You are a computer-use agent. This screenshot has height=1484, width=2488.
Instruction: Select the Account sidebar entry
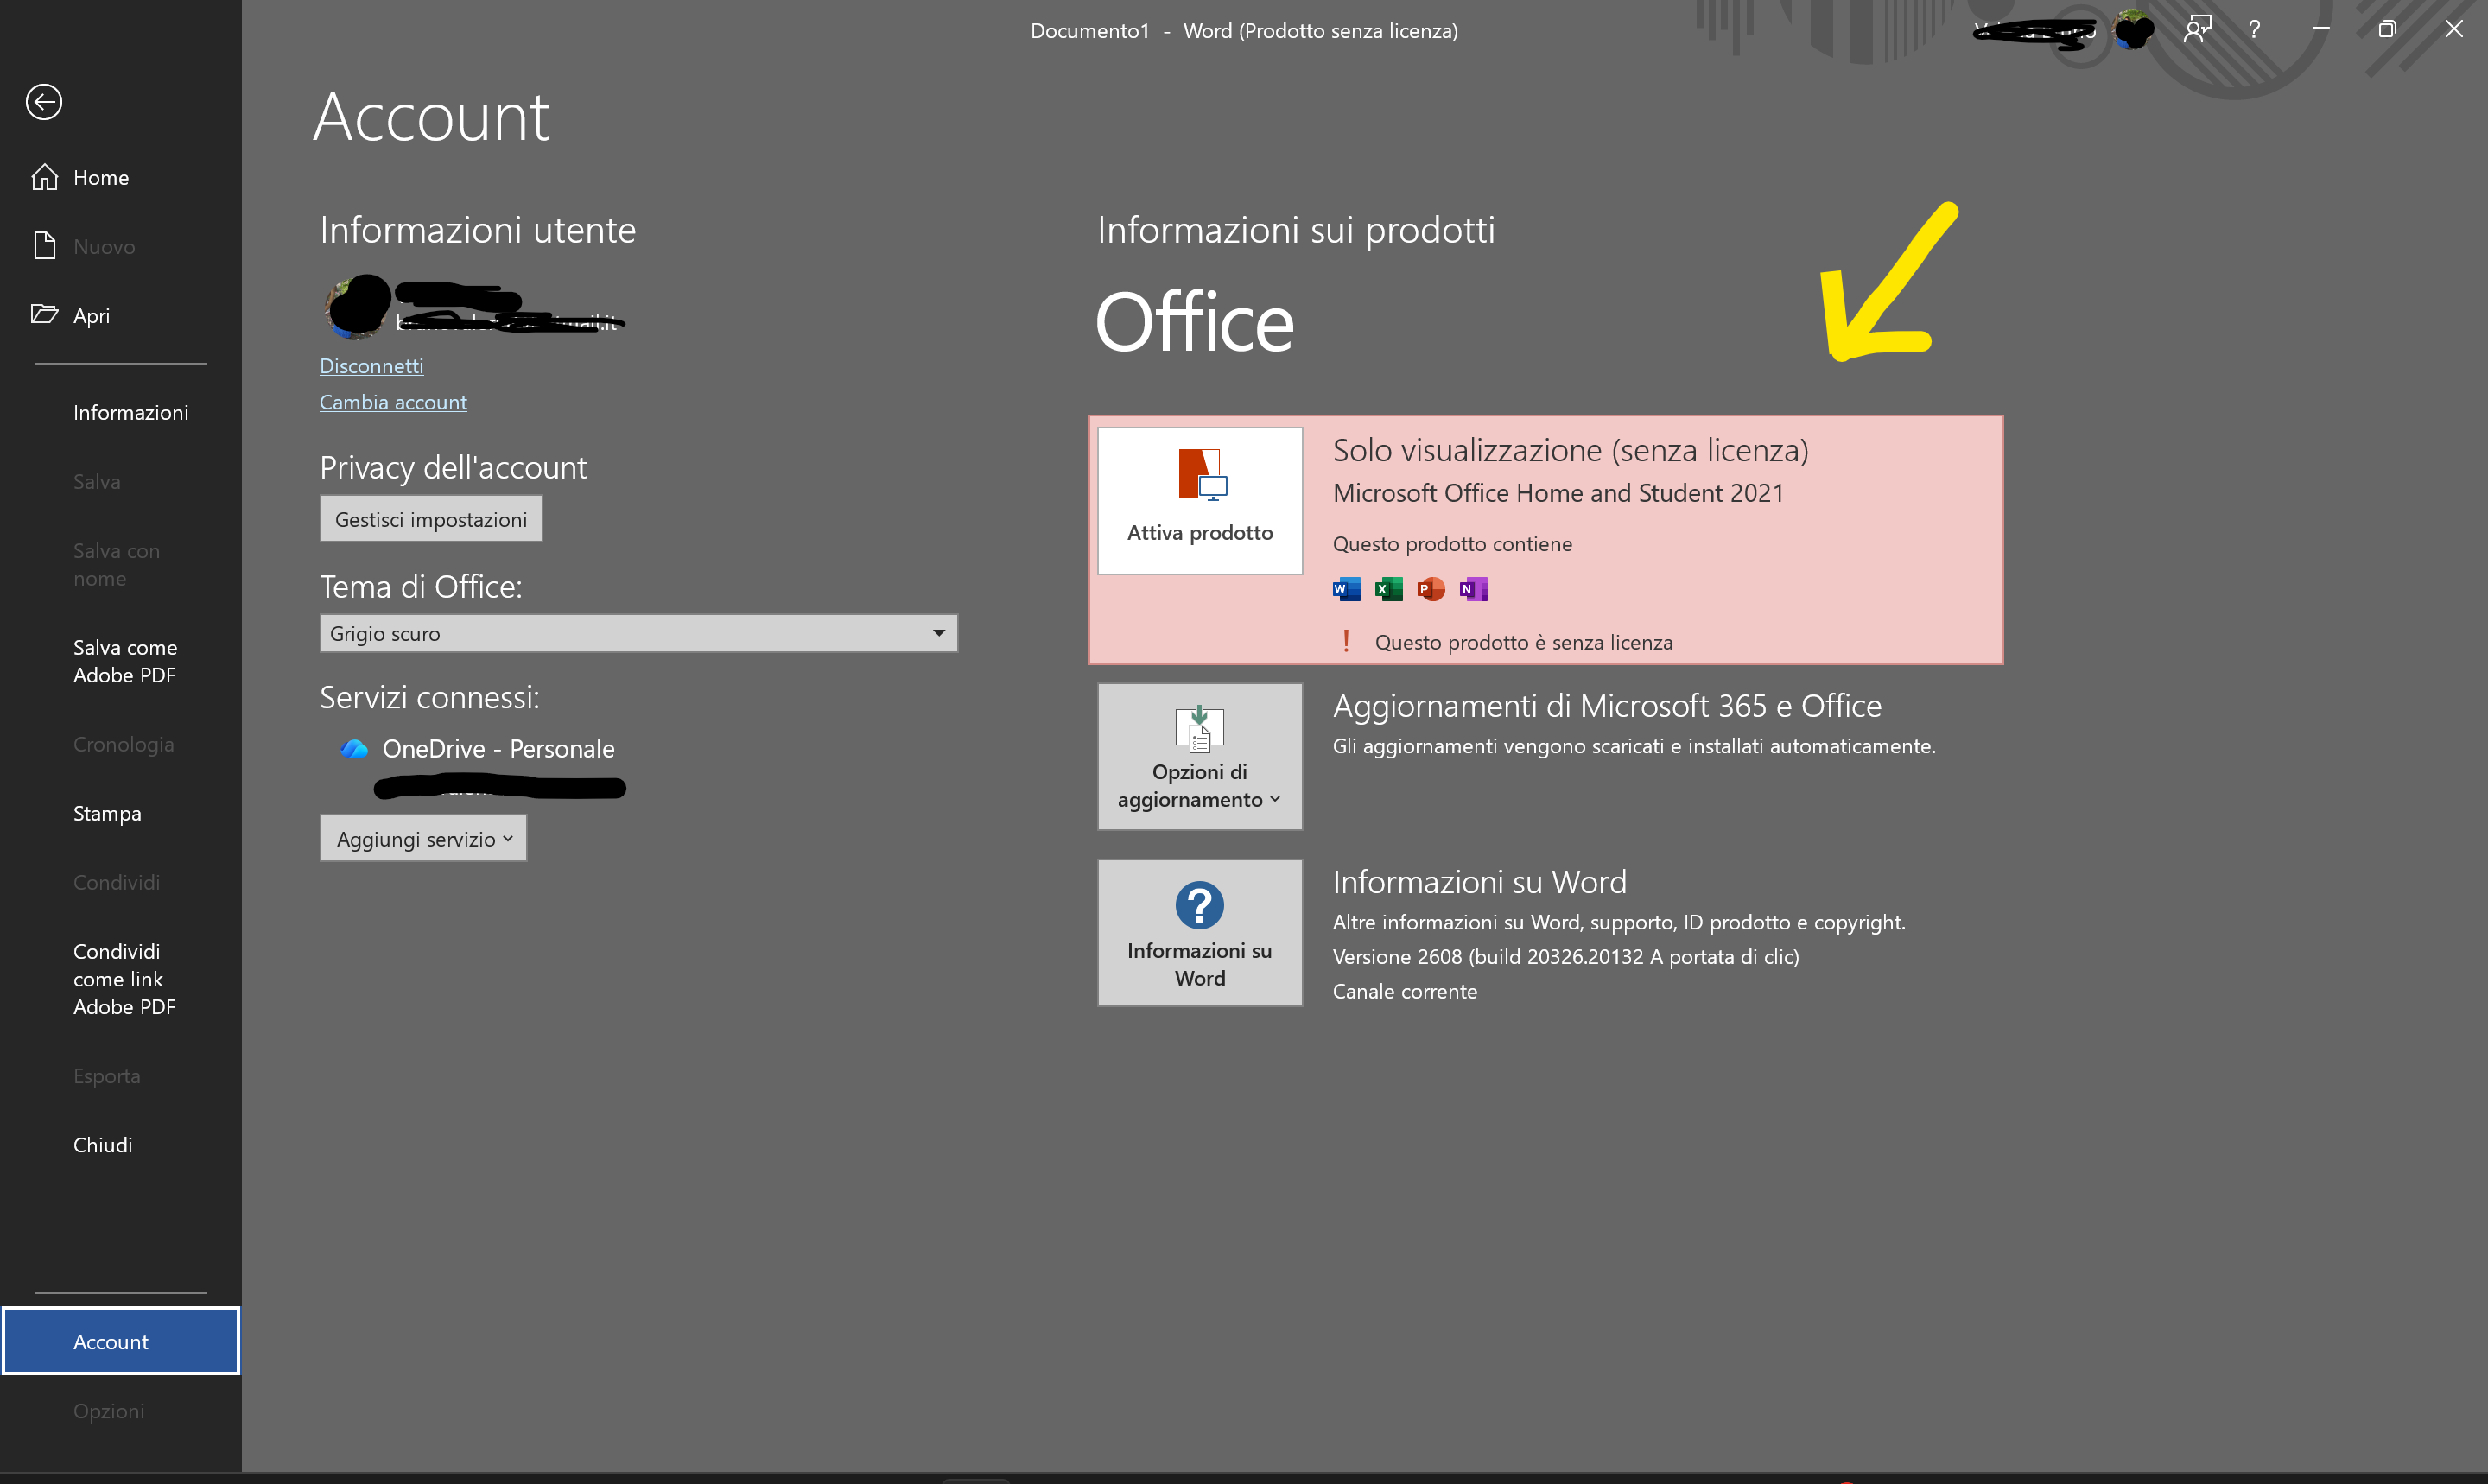point(120,1341)
